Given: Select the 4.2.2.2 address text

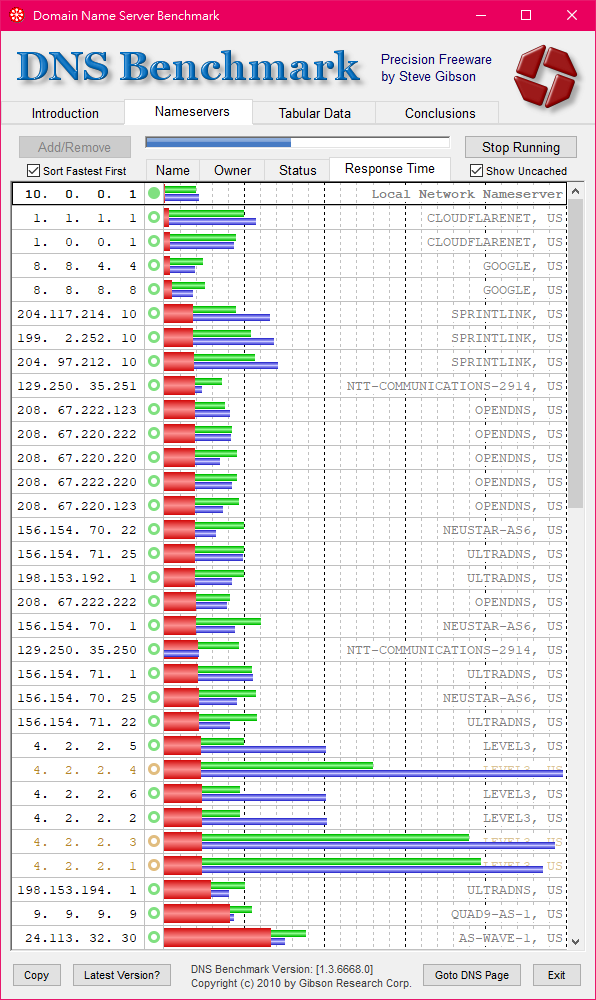Looking at the screenshot, I should click(84, 818).
